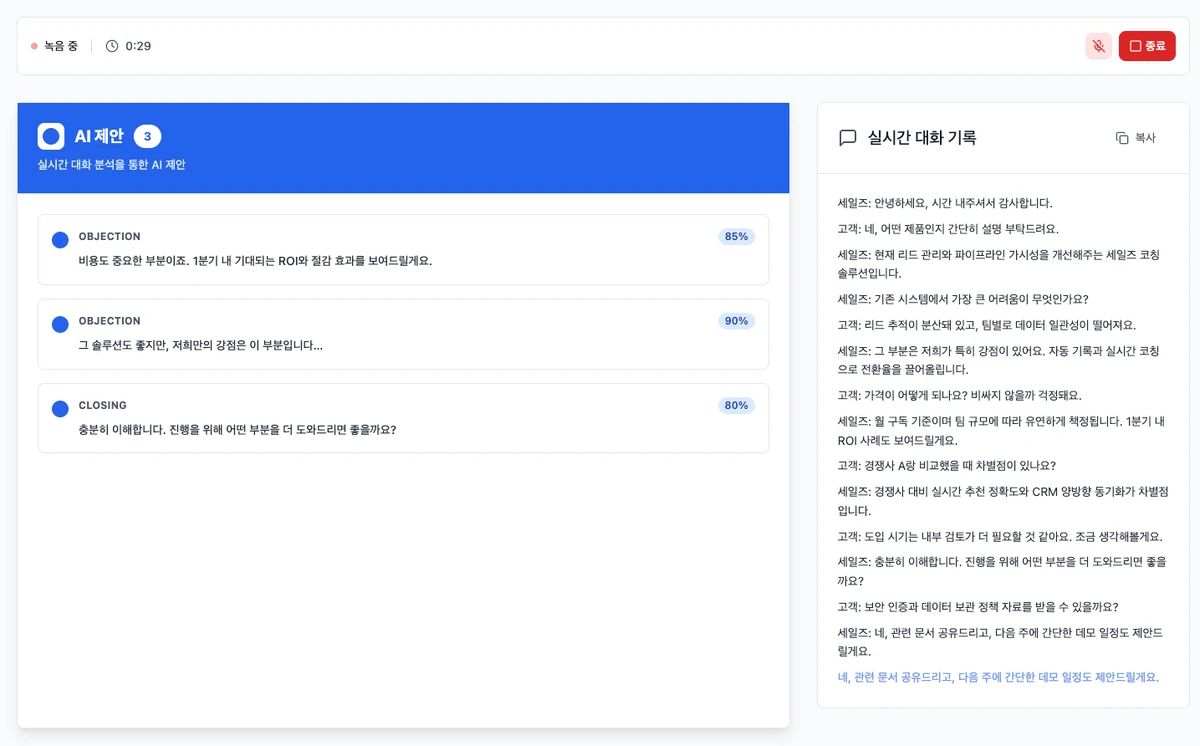Select line '고객: 도입 시기는 내부 검토가'
The image size is (1200, 746).
[x=1000, y=536]
